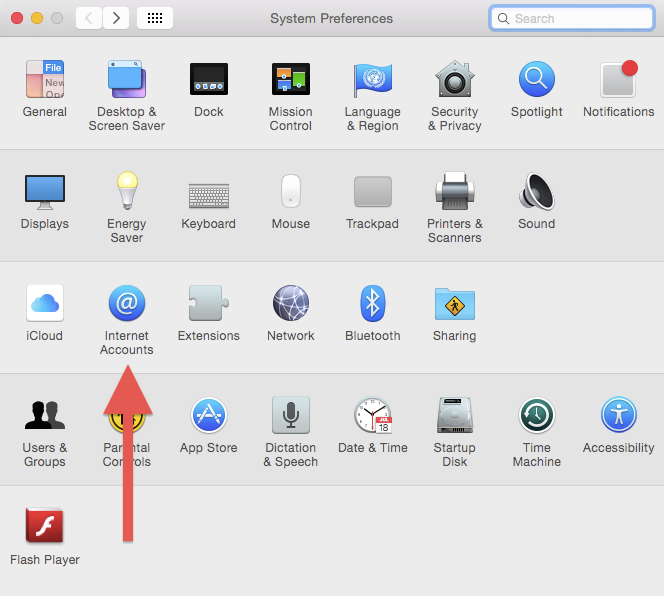Open Spotlight preferences
The image size is (664, 596).
[x=537, y=79]
